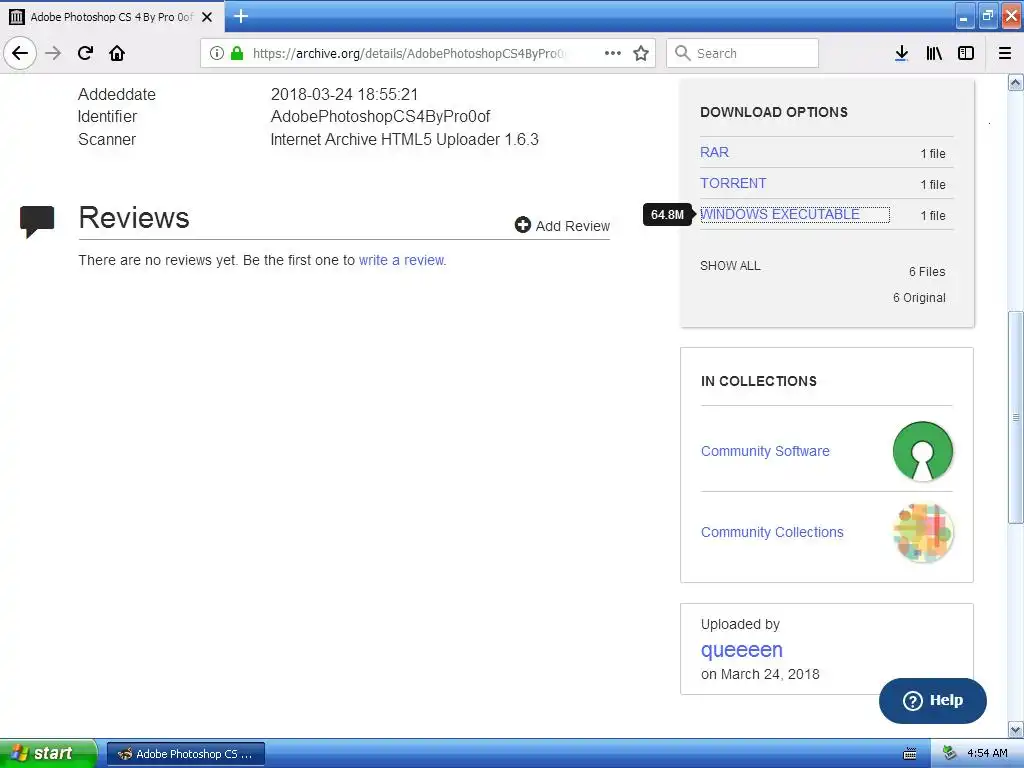
Task: Click the IN COLLECTIONS heading
Action: [x=758, y=381]
